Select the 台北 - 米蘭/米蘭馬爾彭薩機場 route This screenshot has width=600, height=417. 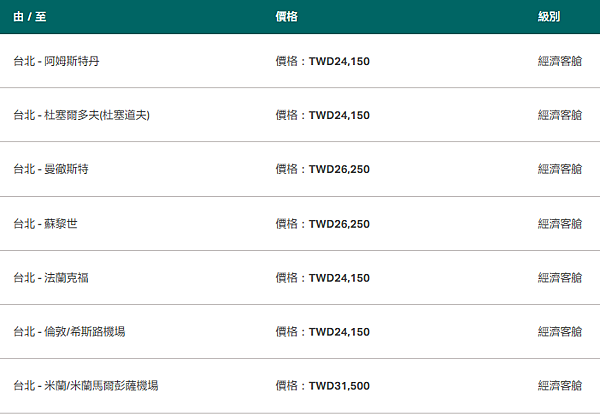pos(86,386)
